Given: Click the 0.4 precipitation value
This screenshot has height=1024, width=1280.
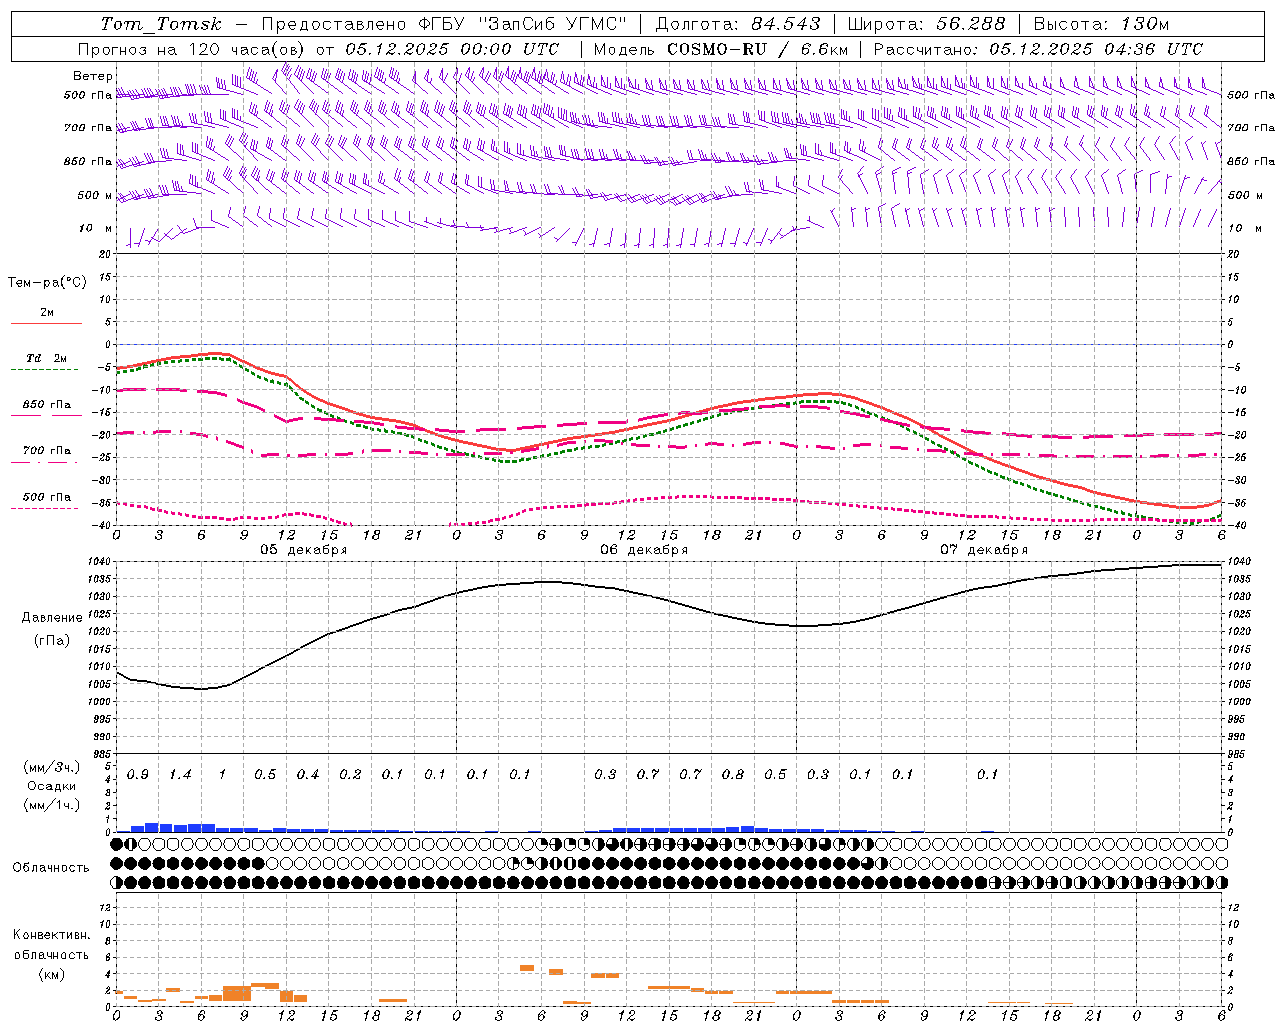Looking at the screenshot, I should tap(308, 775).
